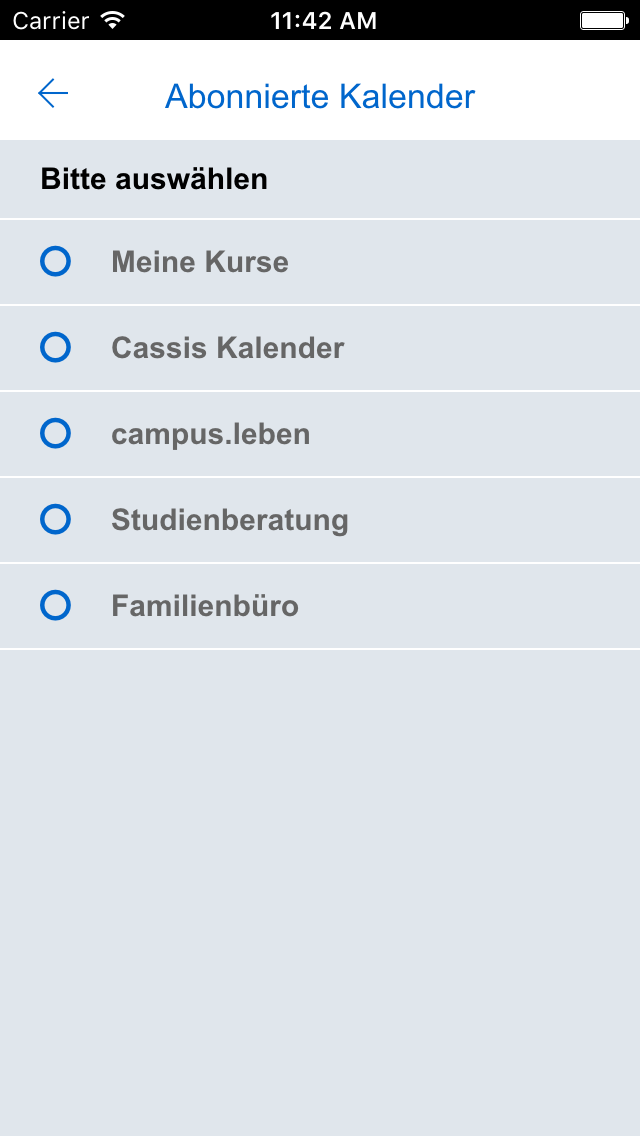Pick the Familienbüro radio button
The image size is (640, 1136).
tap(55, 606)
